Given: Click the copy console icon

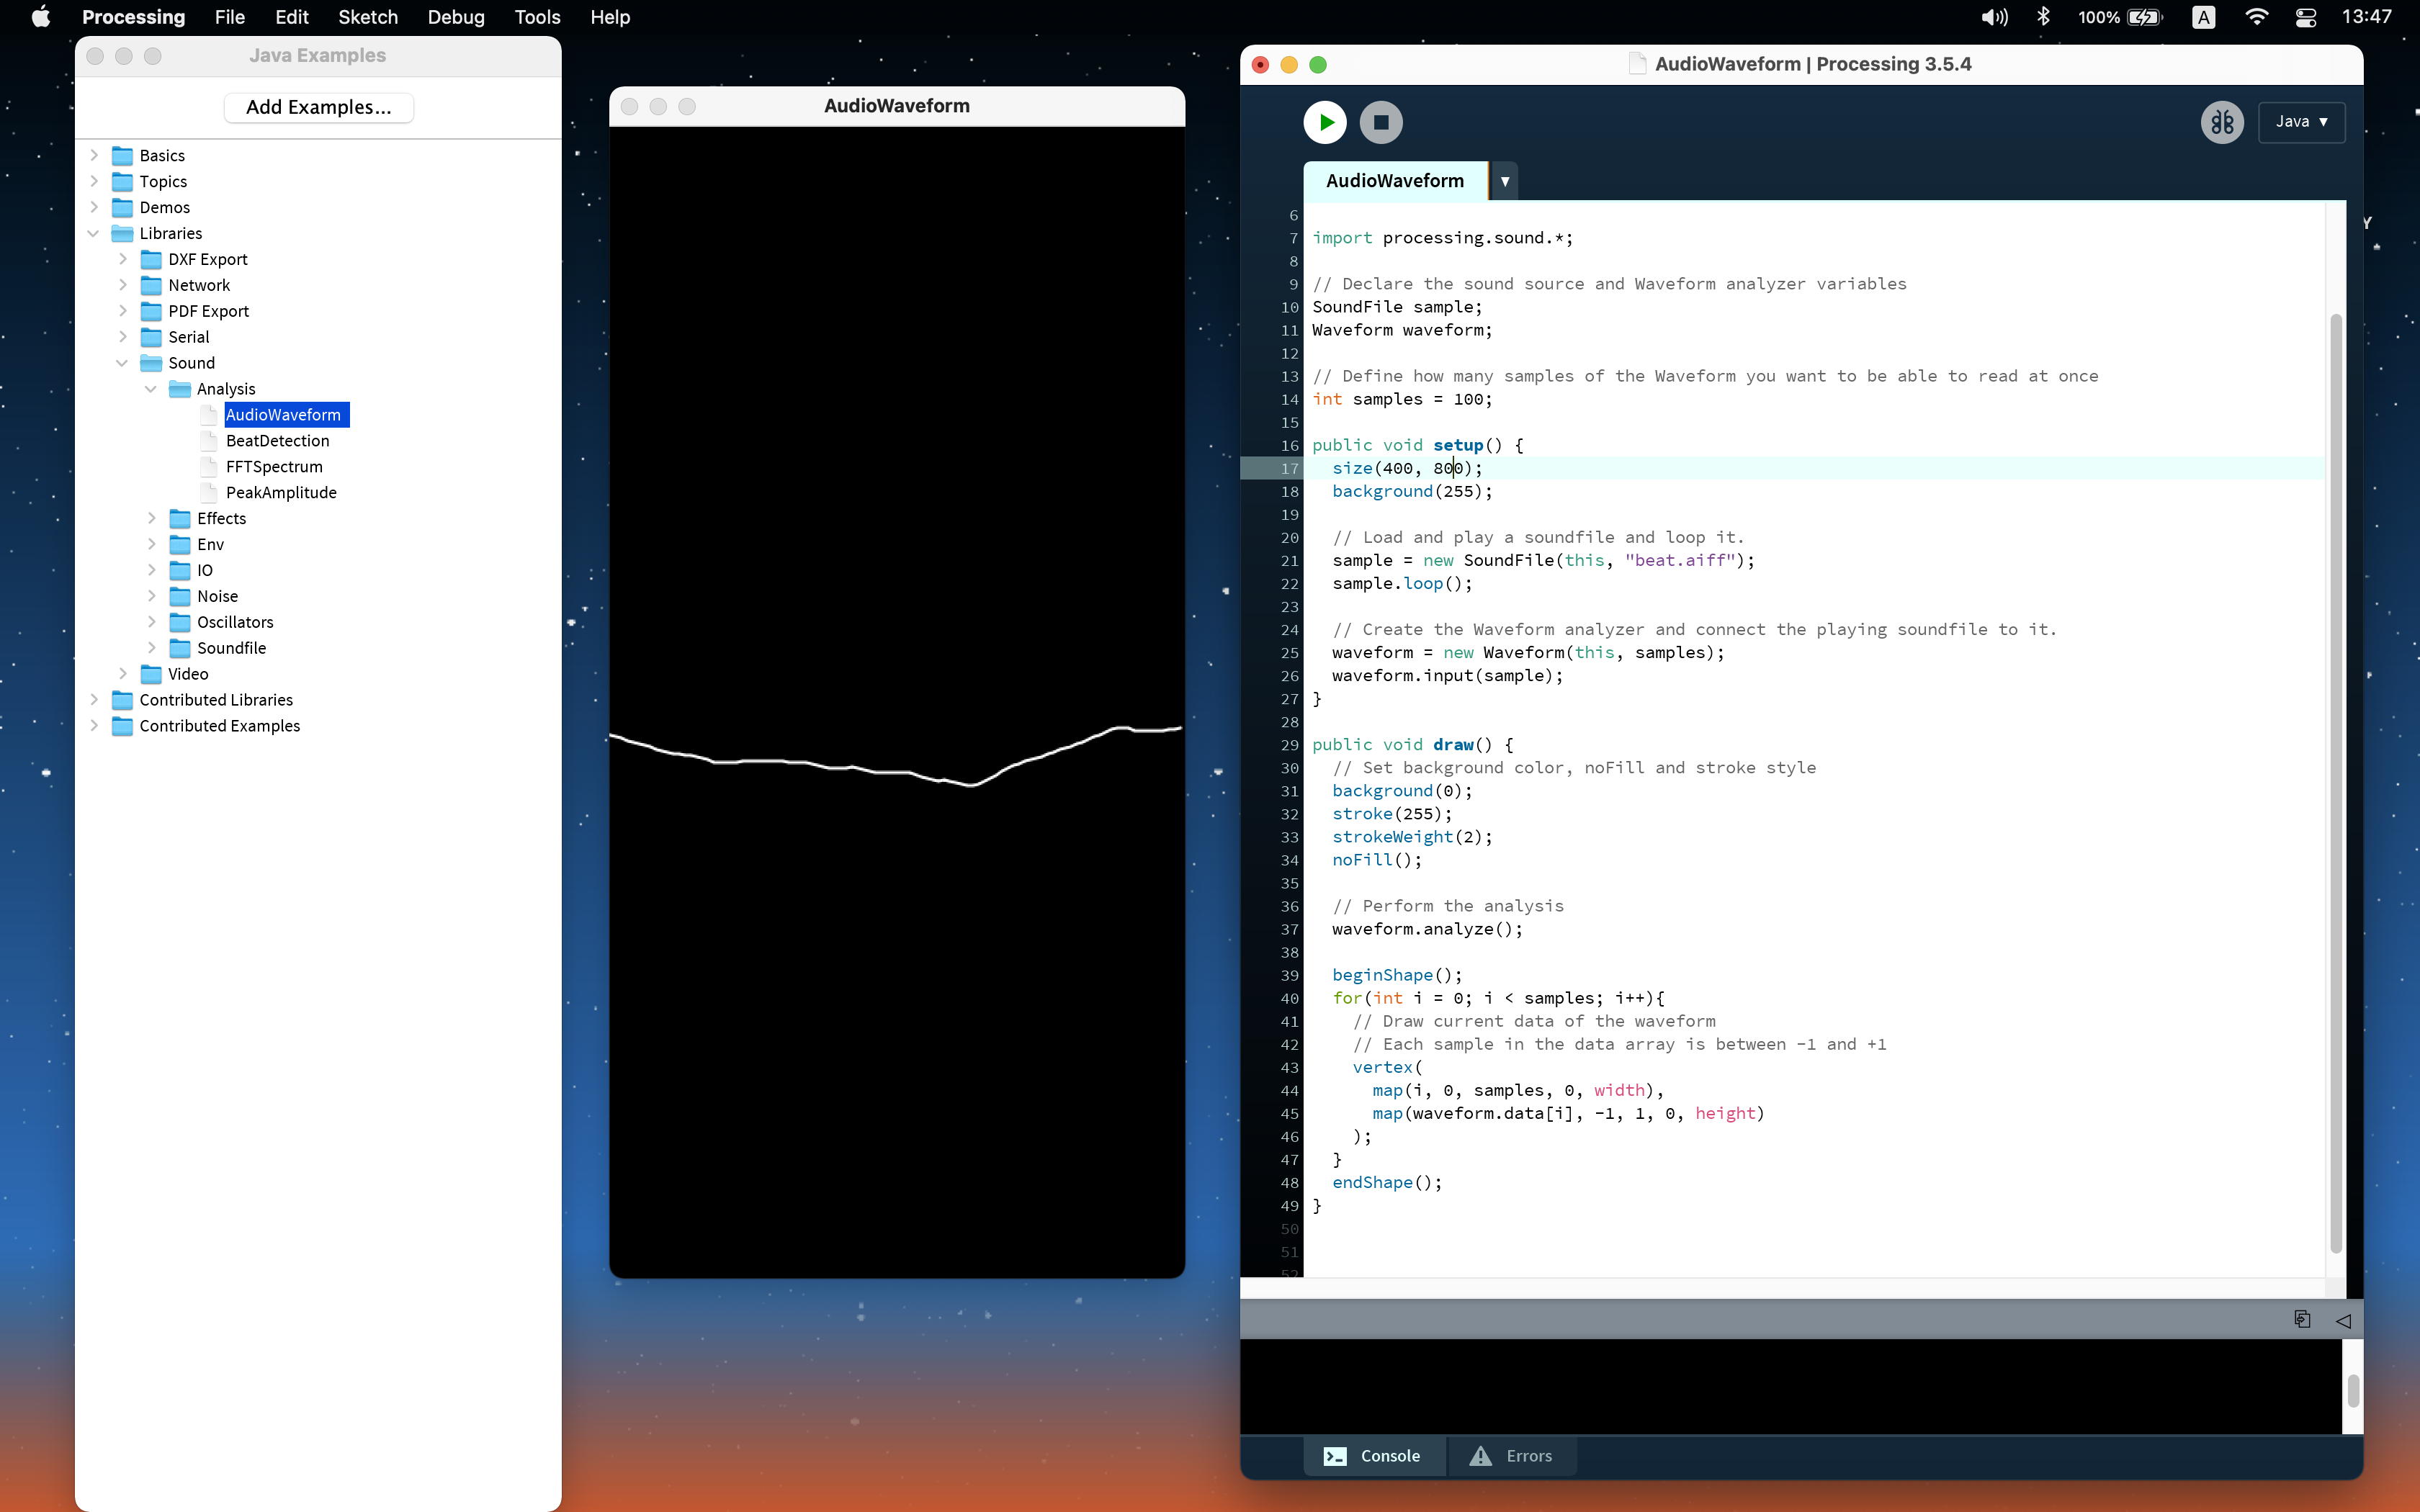Looking at the screenshot, I should click(2302, 1319).
